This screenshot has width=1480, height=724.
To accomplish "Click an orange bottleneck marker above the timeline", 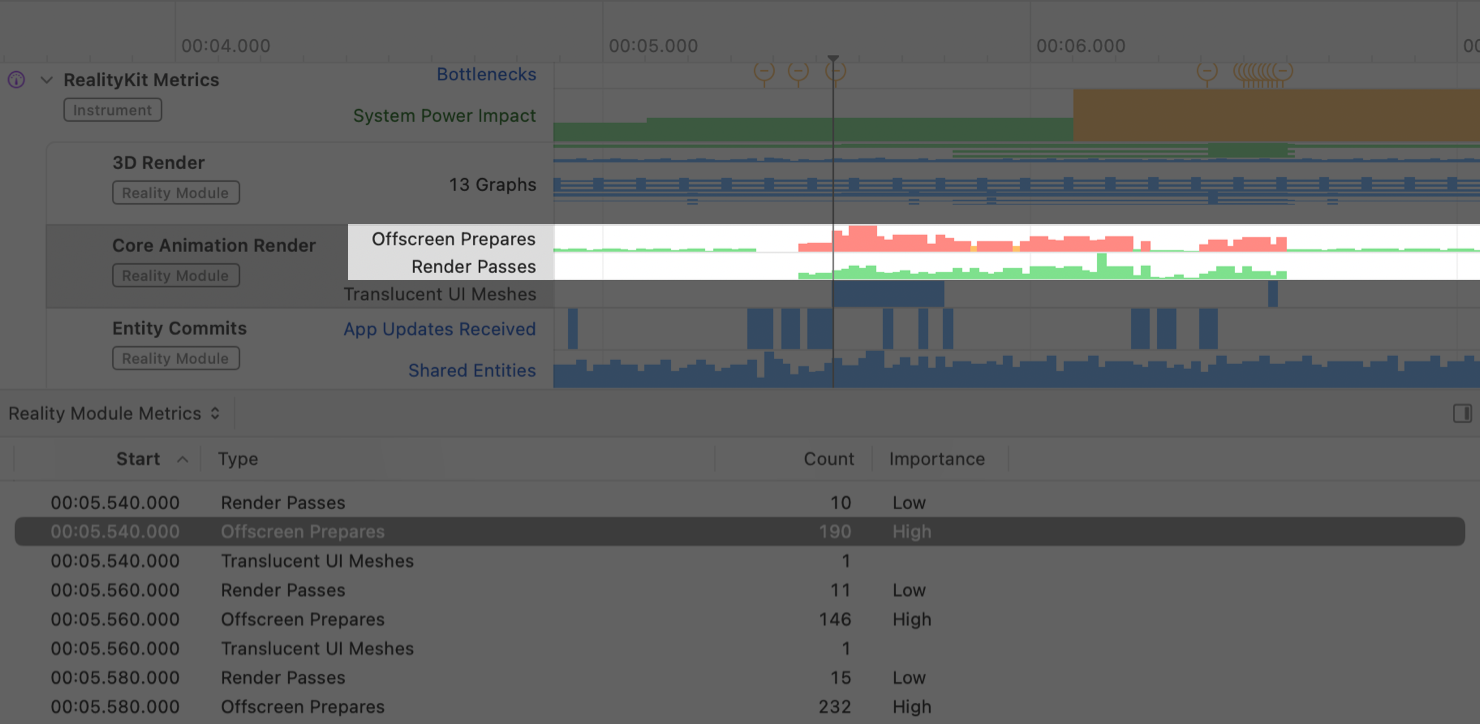I will [x=764, y=71].
